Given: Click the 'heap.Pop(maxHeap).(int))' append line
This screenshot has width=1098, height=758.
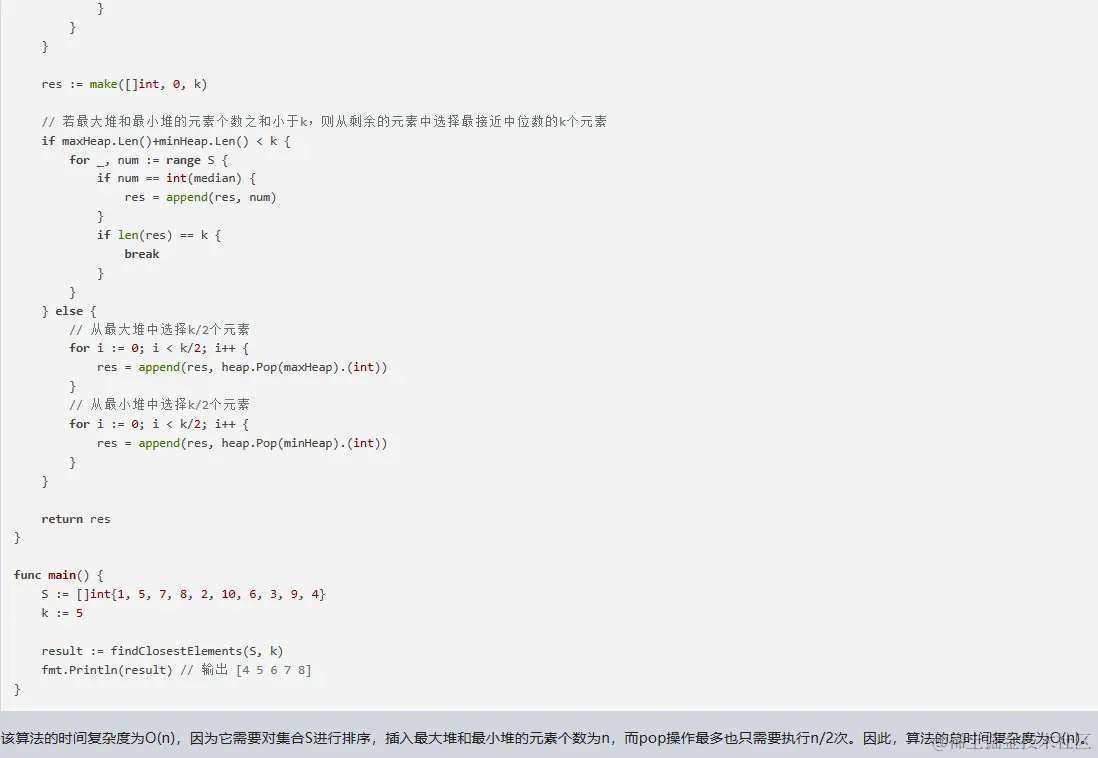Looking at the screenshot, I should tap(242, 368).
